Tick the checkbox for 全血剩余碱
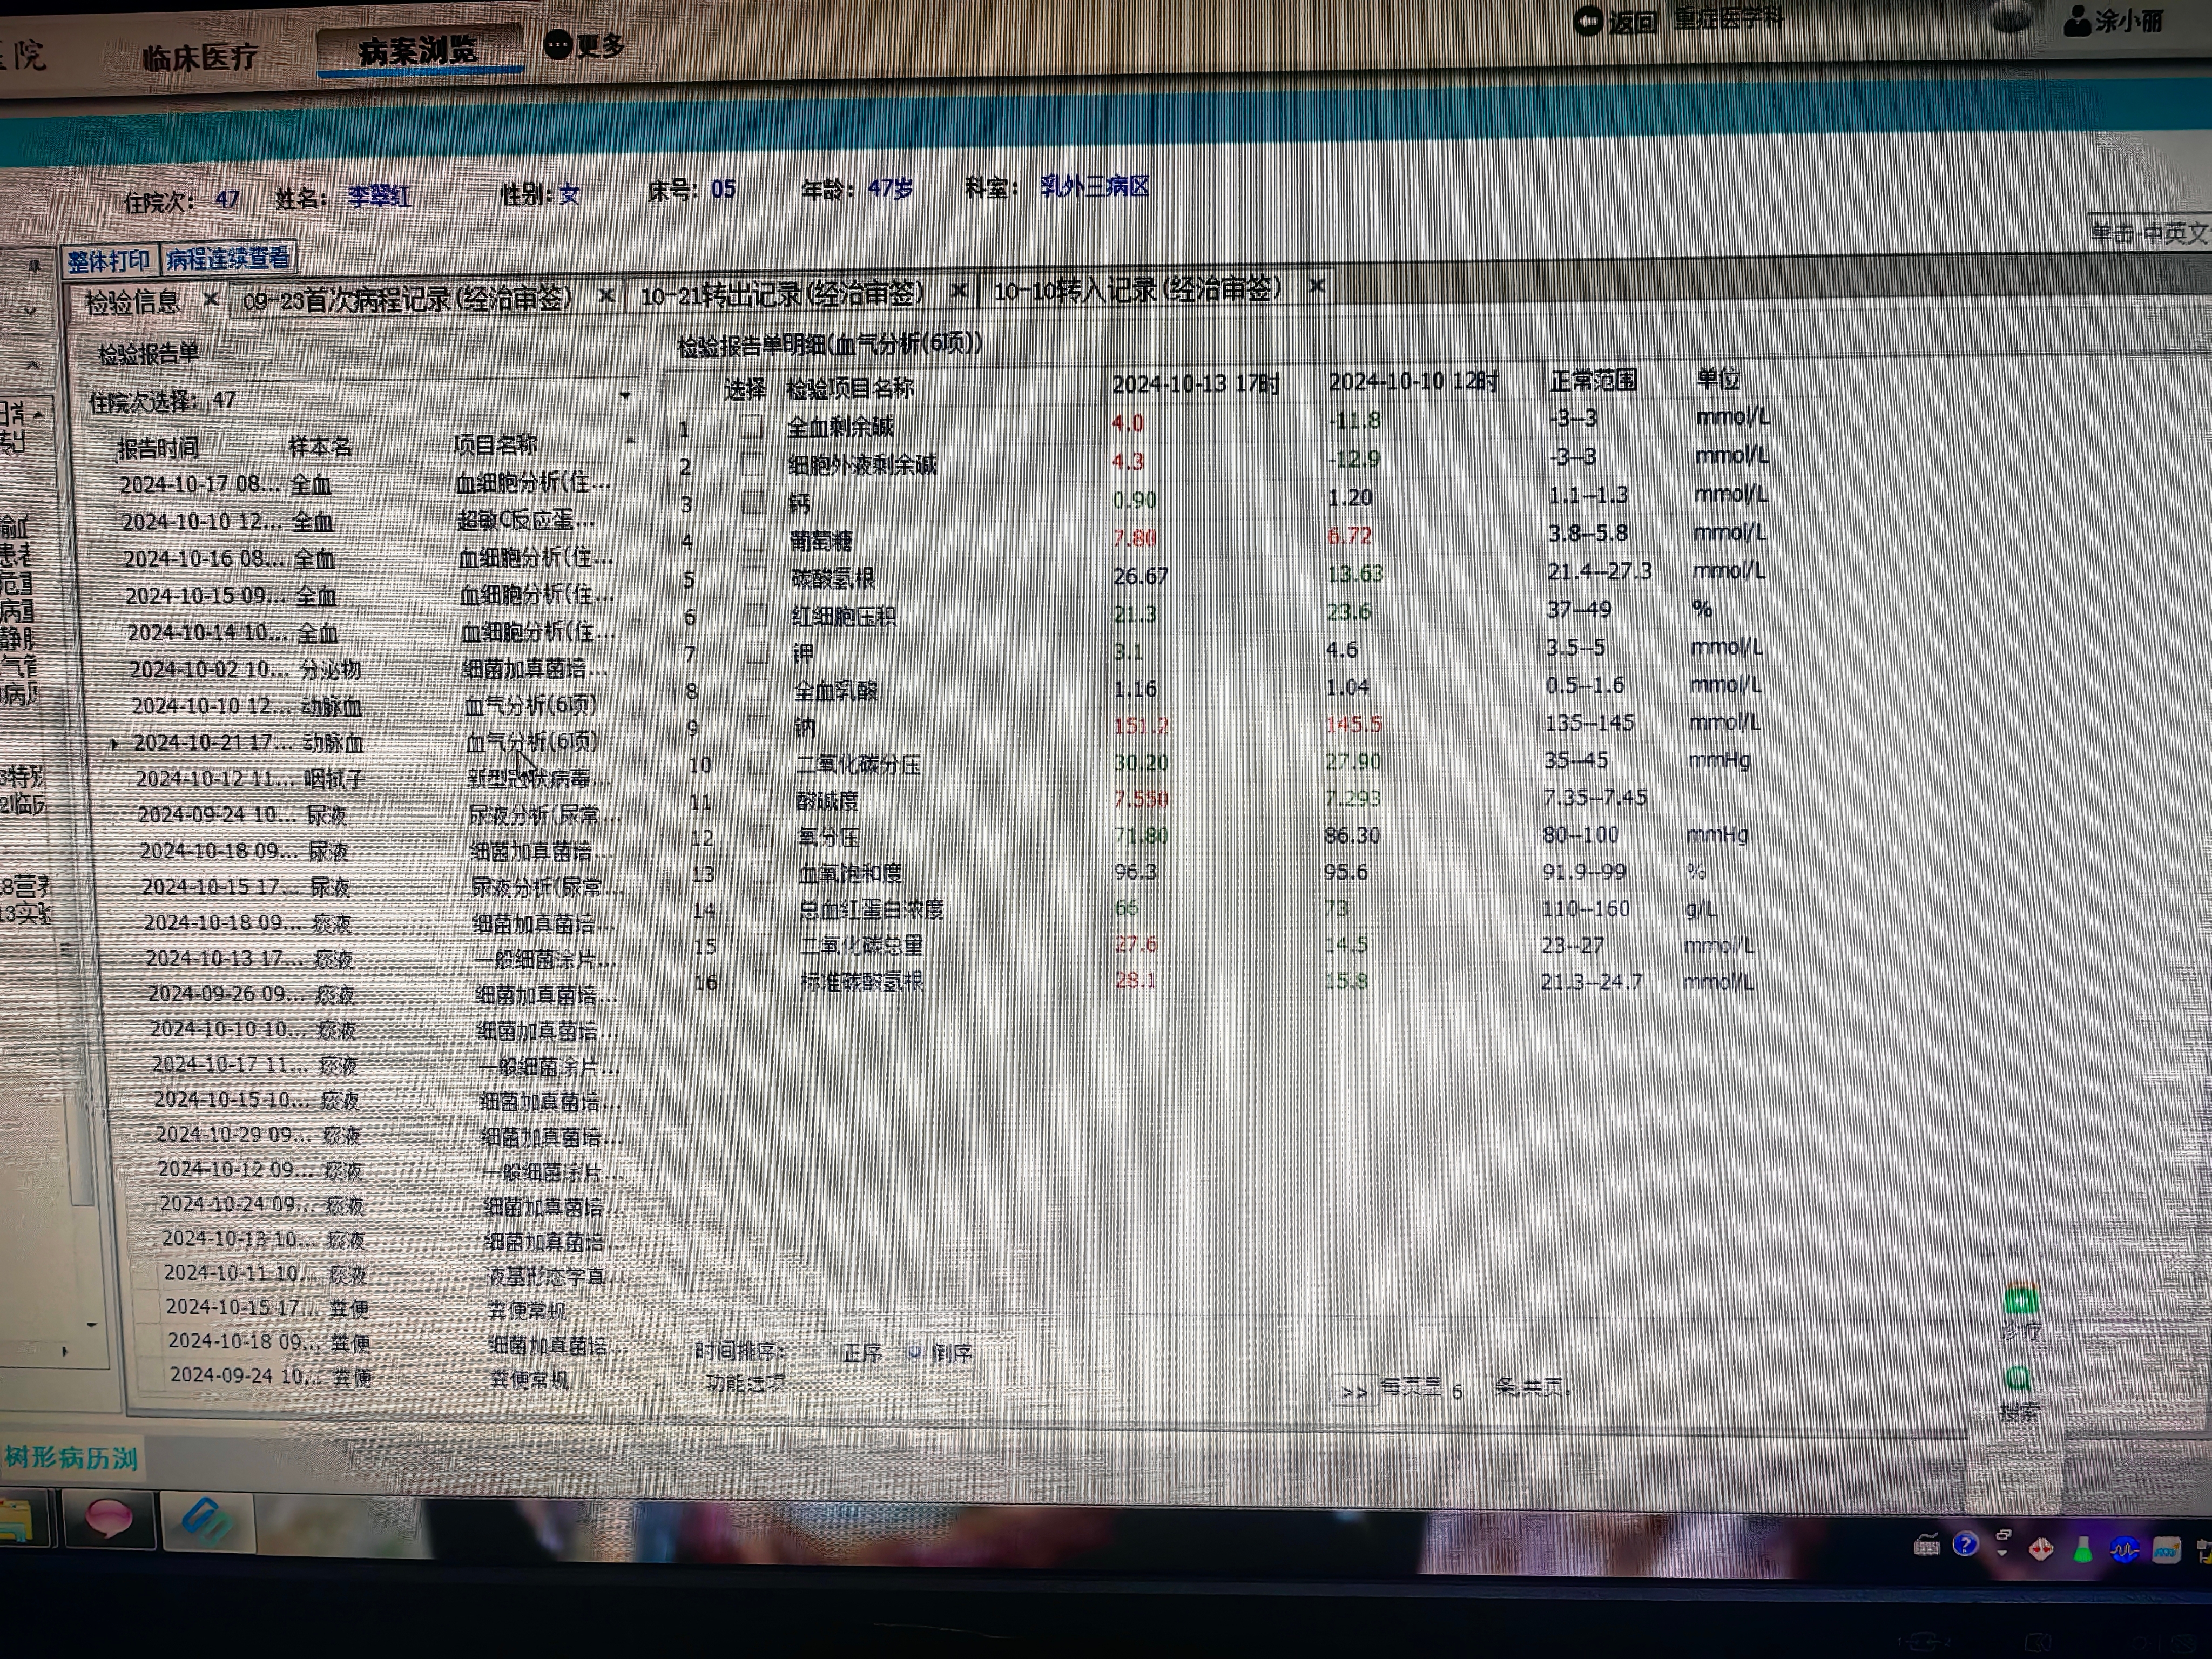The width and height of the screenshot is (2212, 1659). pyautogui.click(x=751, y=426)
